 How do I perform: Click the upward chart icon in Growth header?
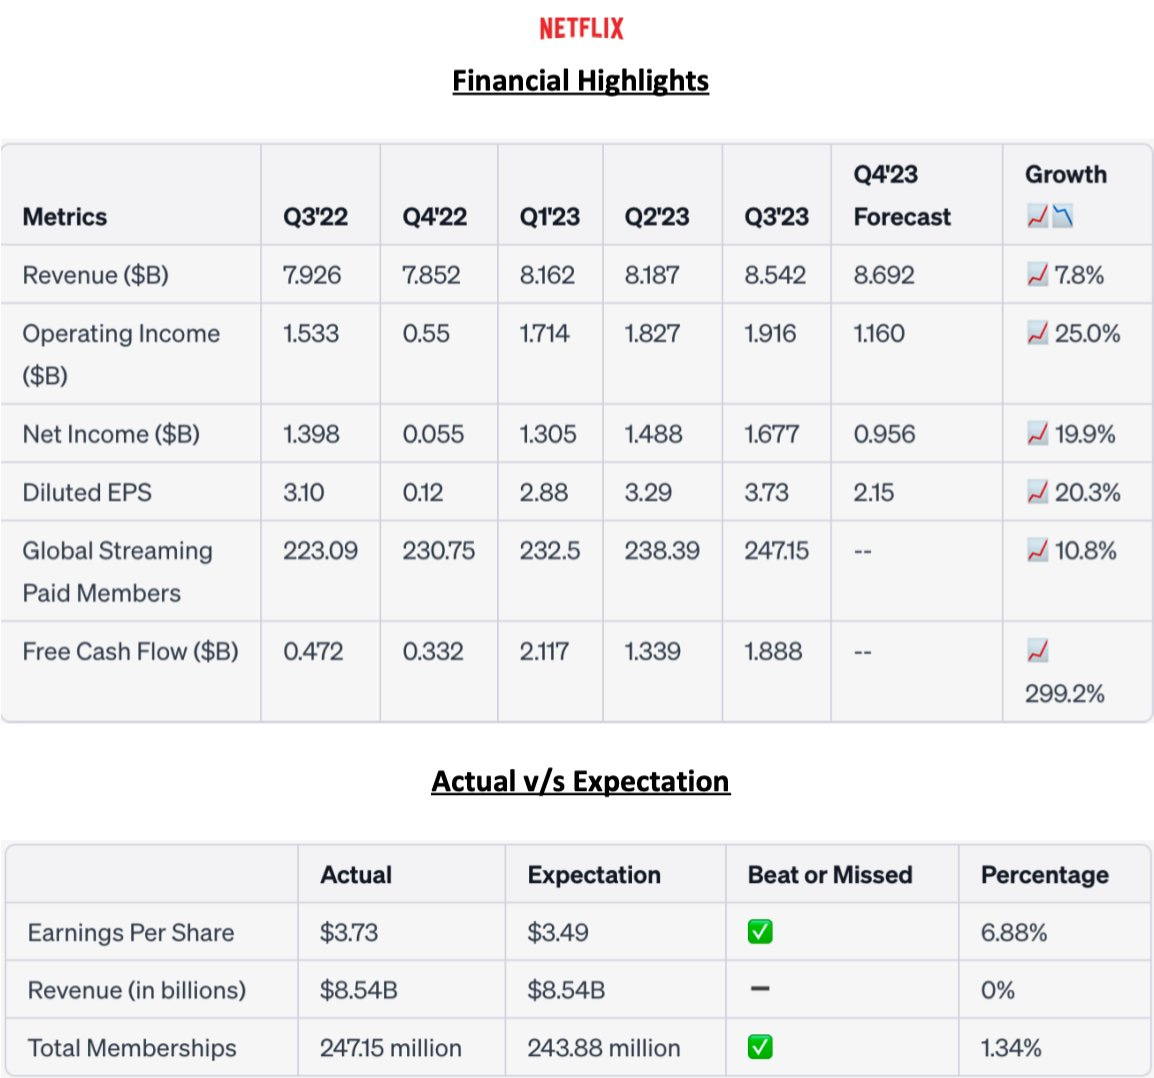pyautogui.click(x=1037, y=216)
